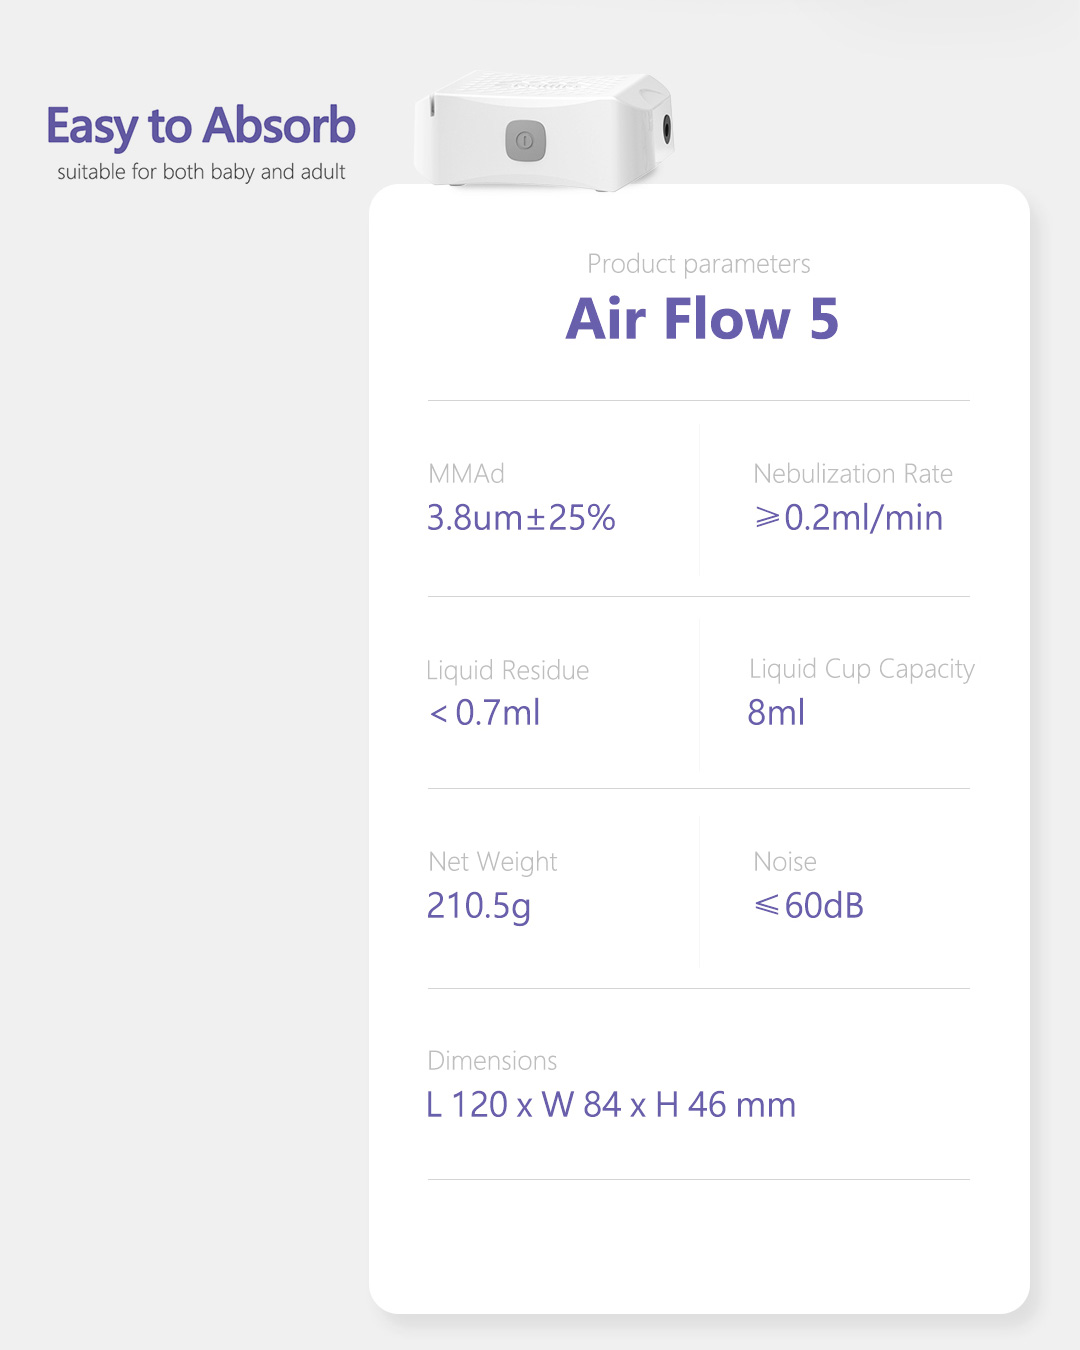Viewport: 1080px width, 1350px height.
Task: Click the 8ml capacity value
Action: click(x=776, y=713)
